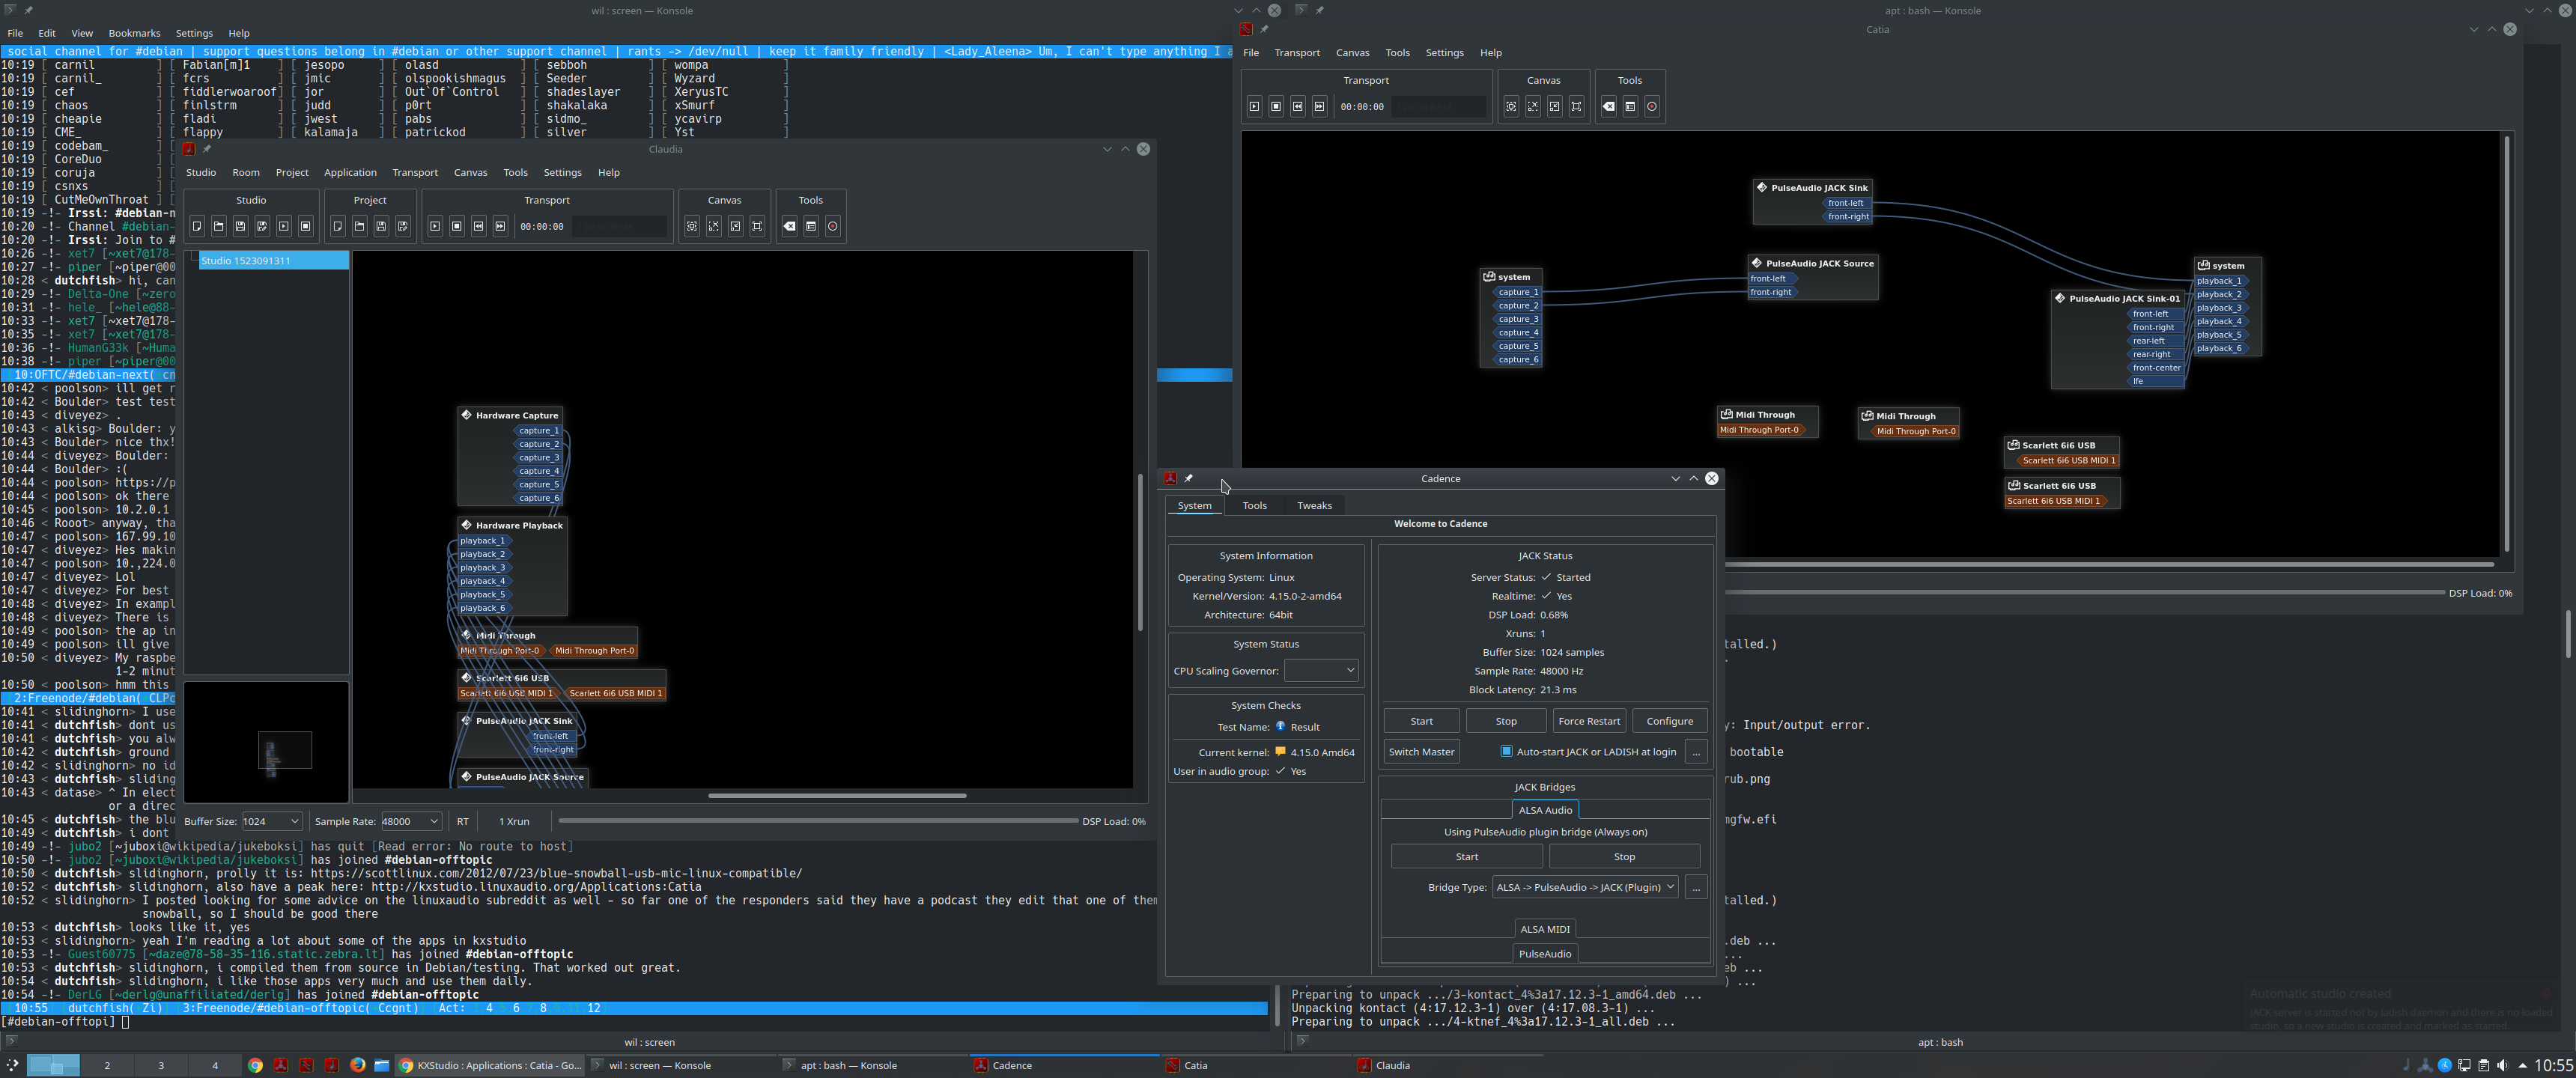The height and width of the screenshot is (1078, 2576).
Task: Stop transport in Claudia window
Action: pyautogui.click(x=457, y=226)
